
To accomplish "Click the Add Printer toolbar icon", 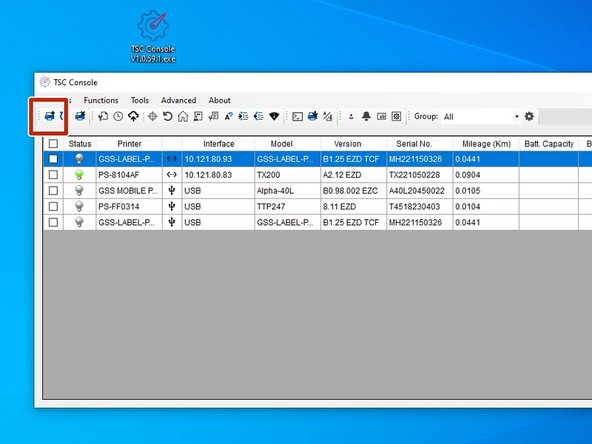I will coord(49,116).
